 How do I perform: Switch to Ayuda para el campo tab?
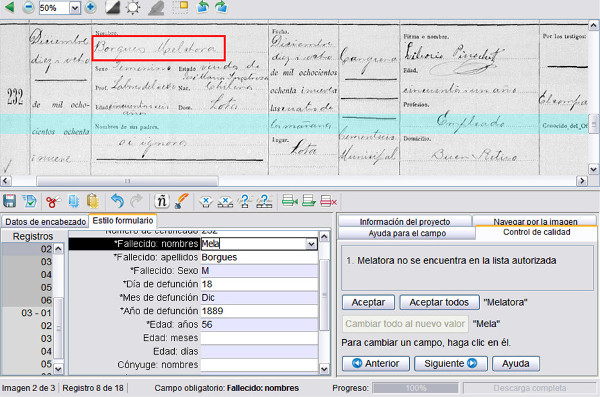click(x=407, y=233)
